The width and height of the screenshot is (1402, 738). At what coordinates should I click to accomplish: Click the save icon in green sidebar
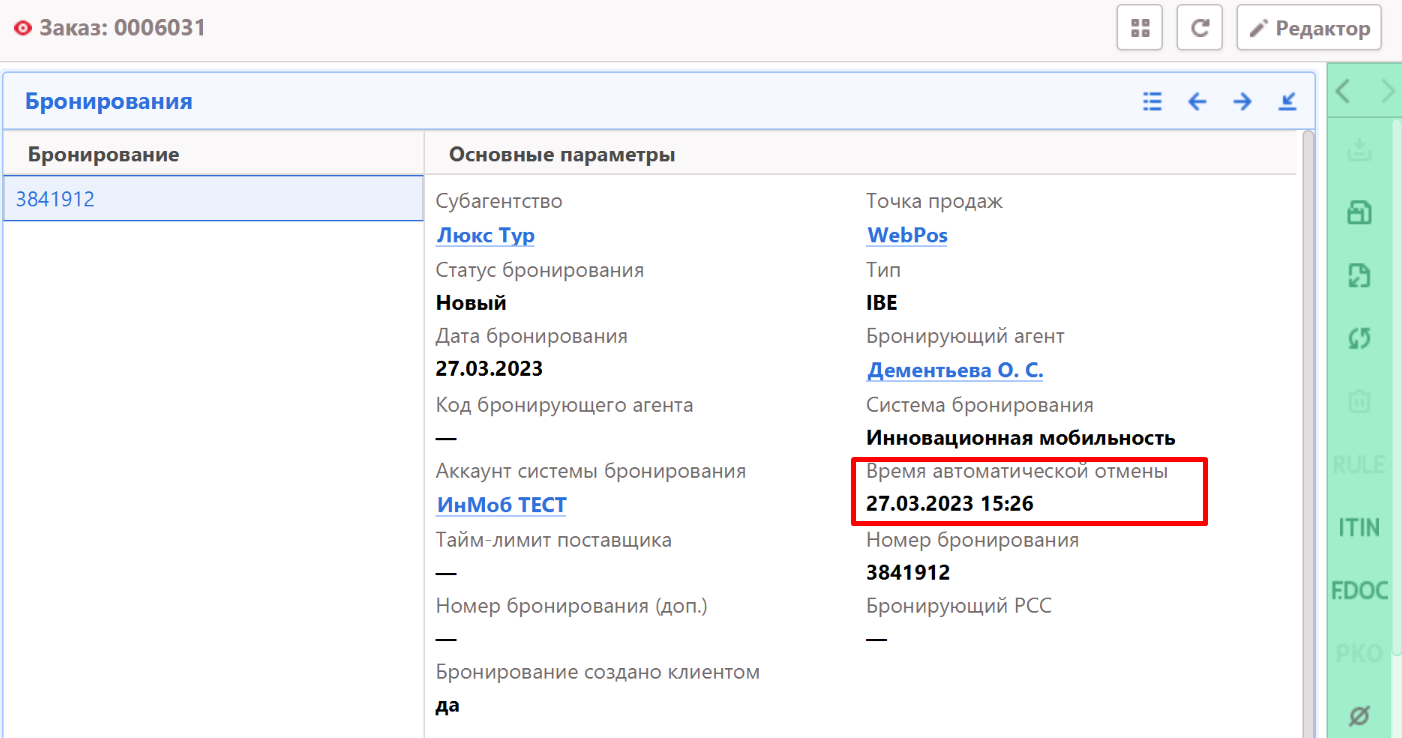1359,213
